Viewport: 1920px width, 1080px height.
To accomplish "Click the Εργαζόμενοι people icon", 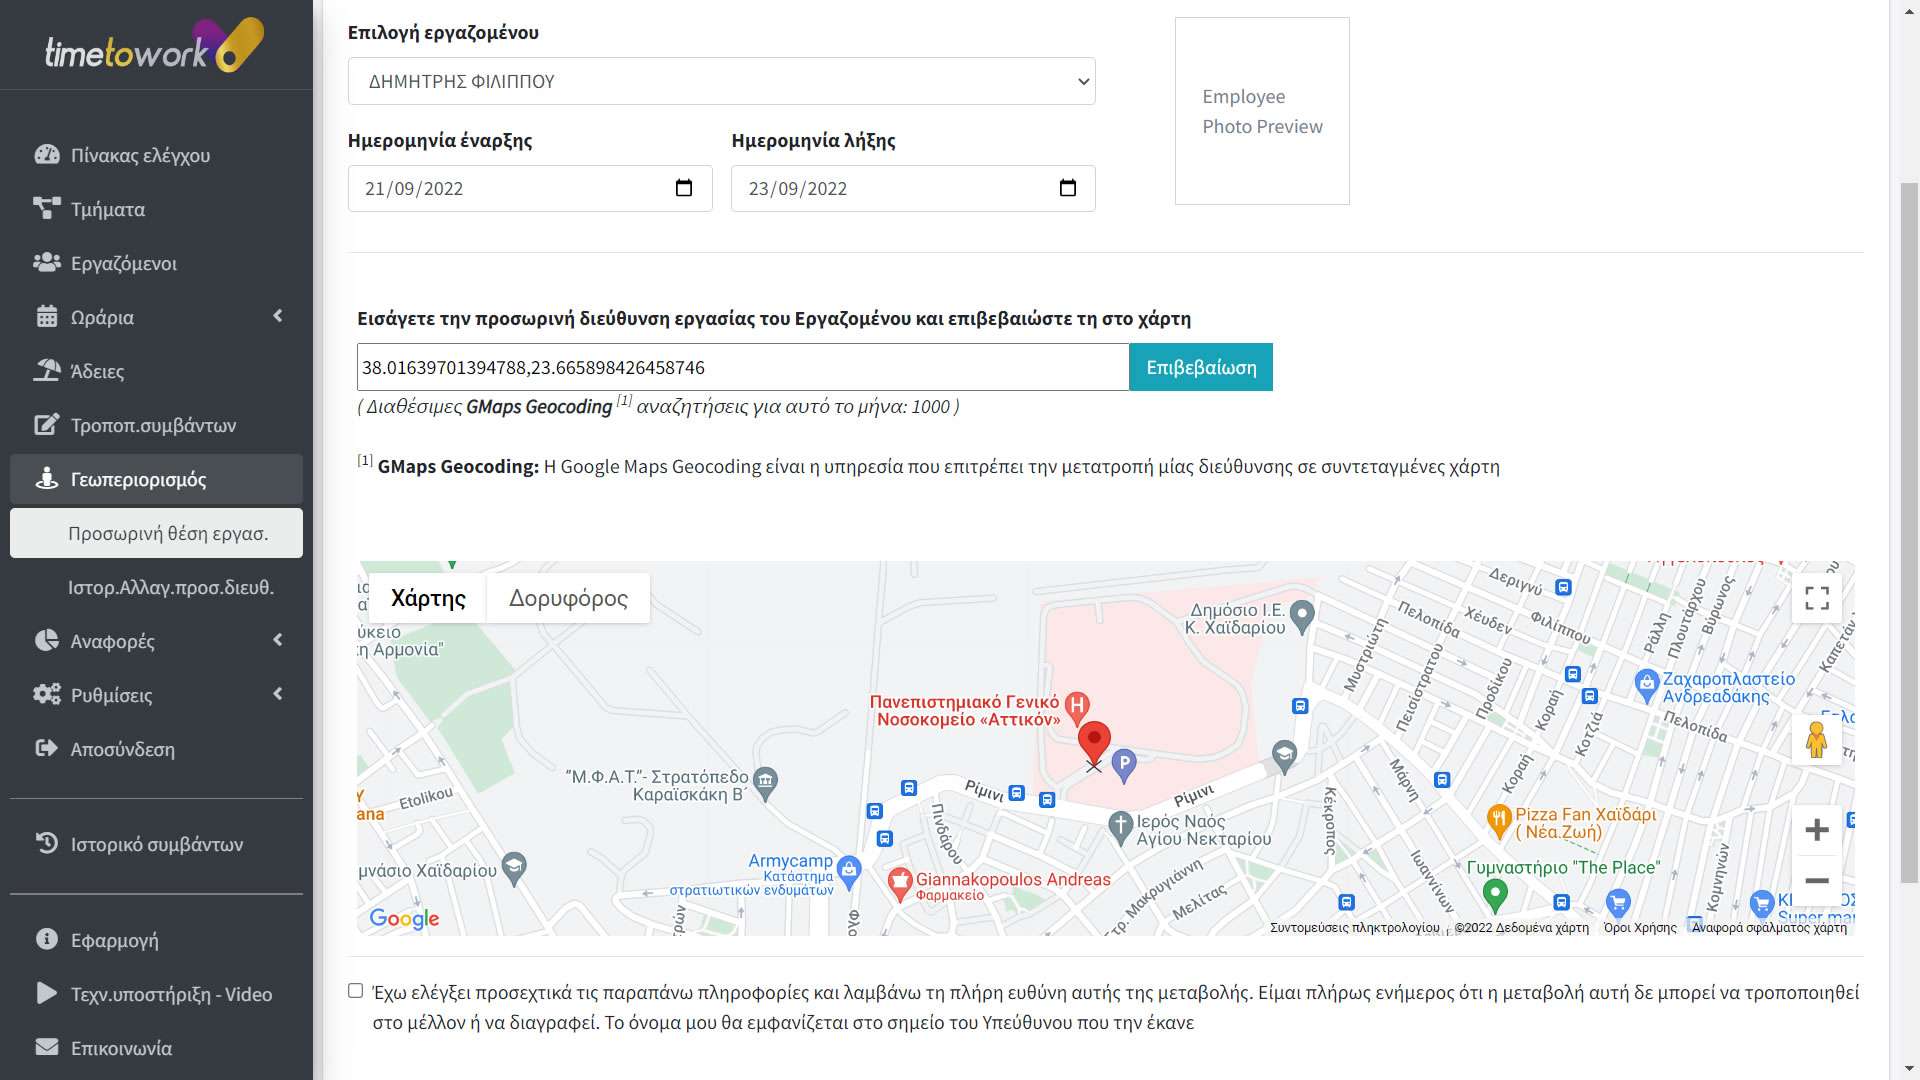I will tap(46, 262).
